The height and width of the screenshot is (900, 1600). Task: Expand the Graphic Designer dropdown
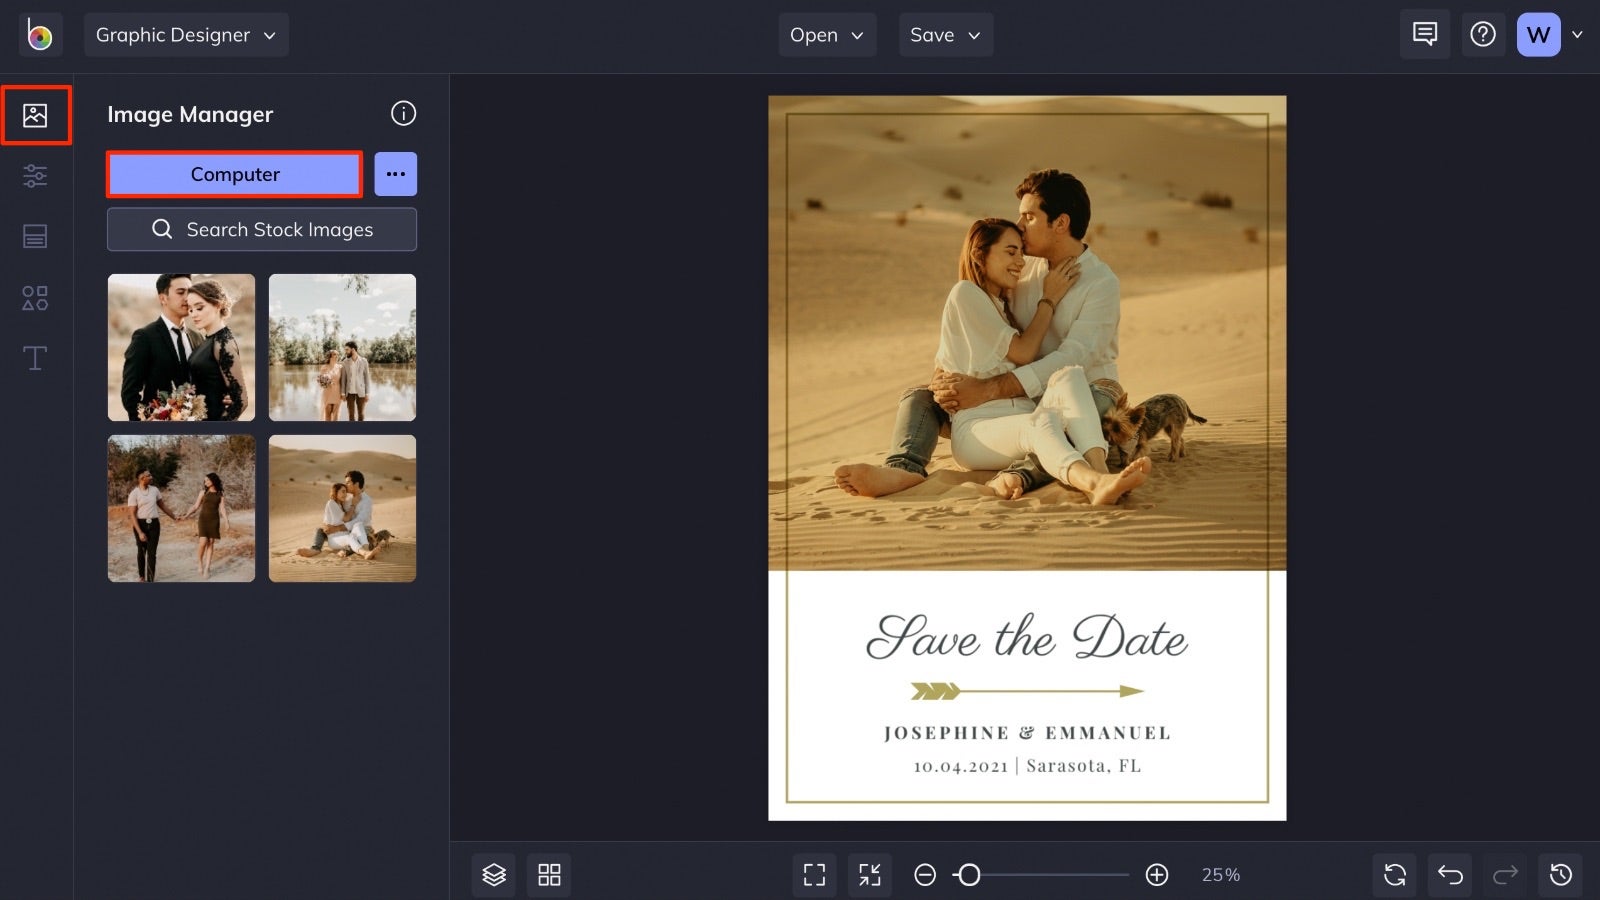tap(186, 35)
